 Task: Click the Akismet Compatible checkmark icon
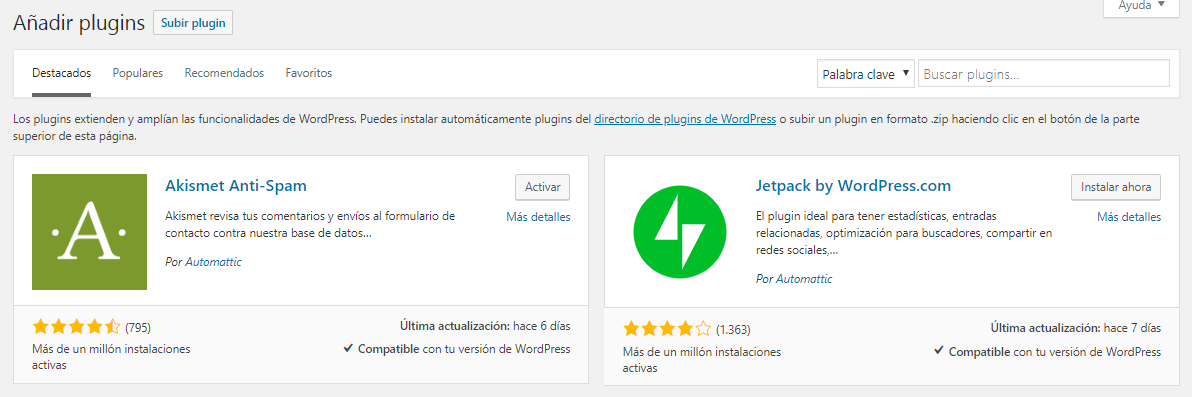(348, 349)
